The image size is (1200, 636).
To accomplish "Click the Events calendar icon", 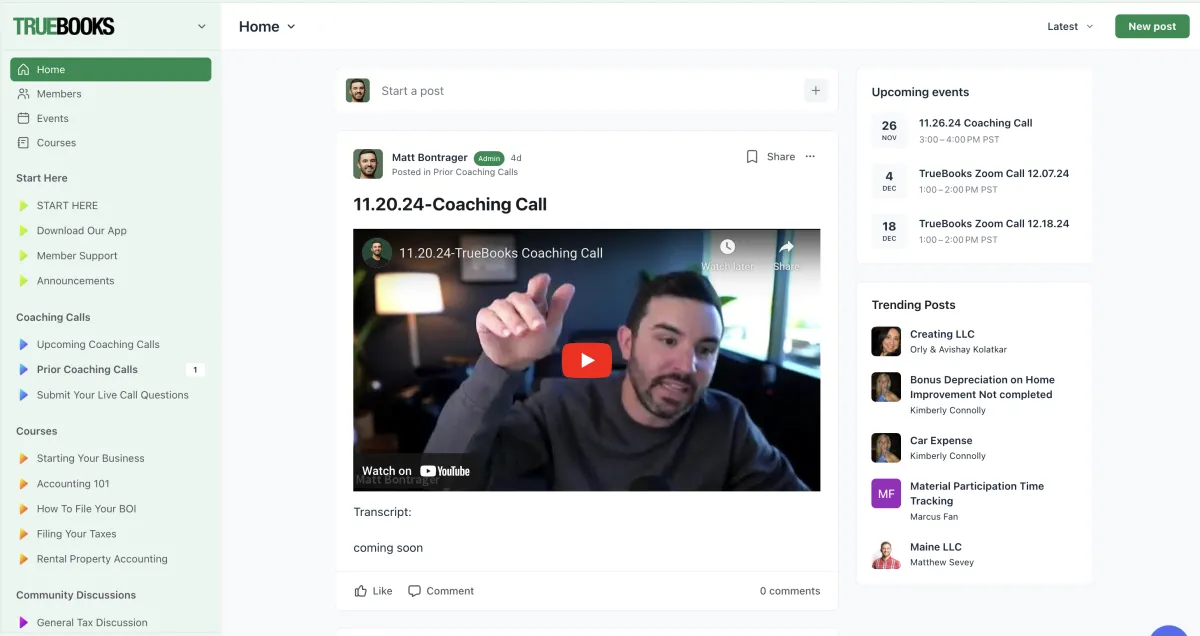I will pyautogui.click(x=24, y=118).
